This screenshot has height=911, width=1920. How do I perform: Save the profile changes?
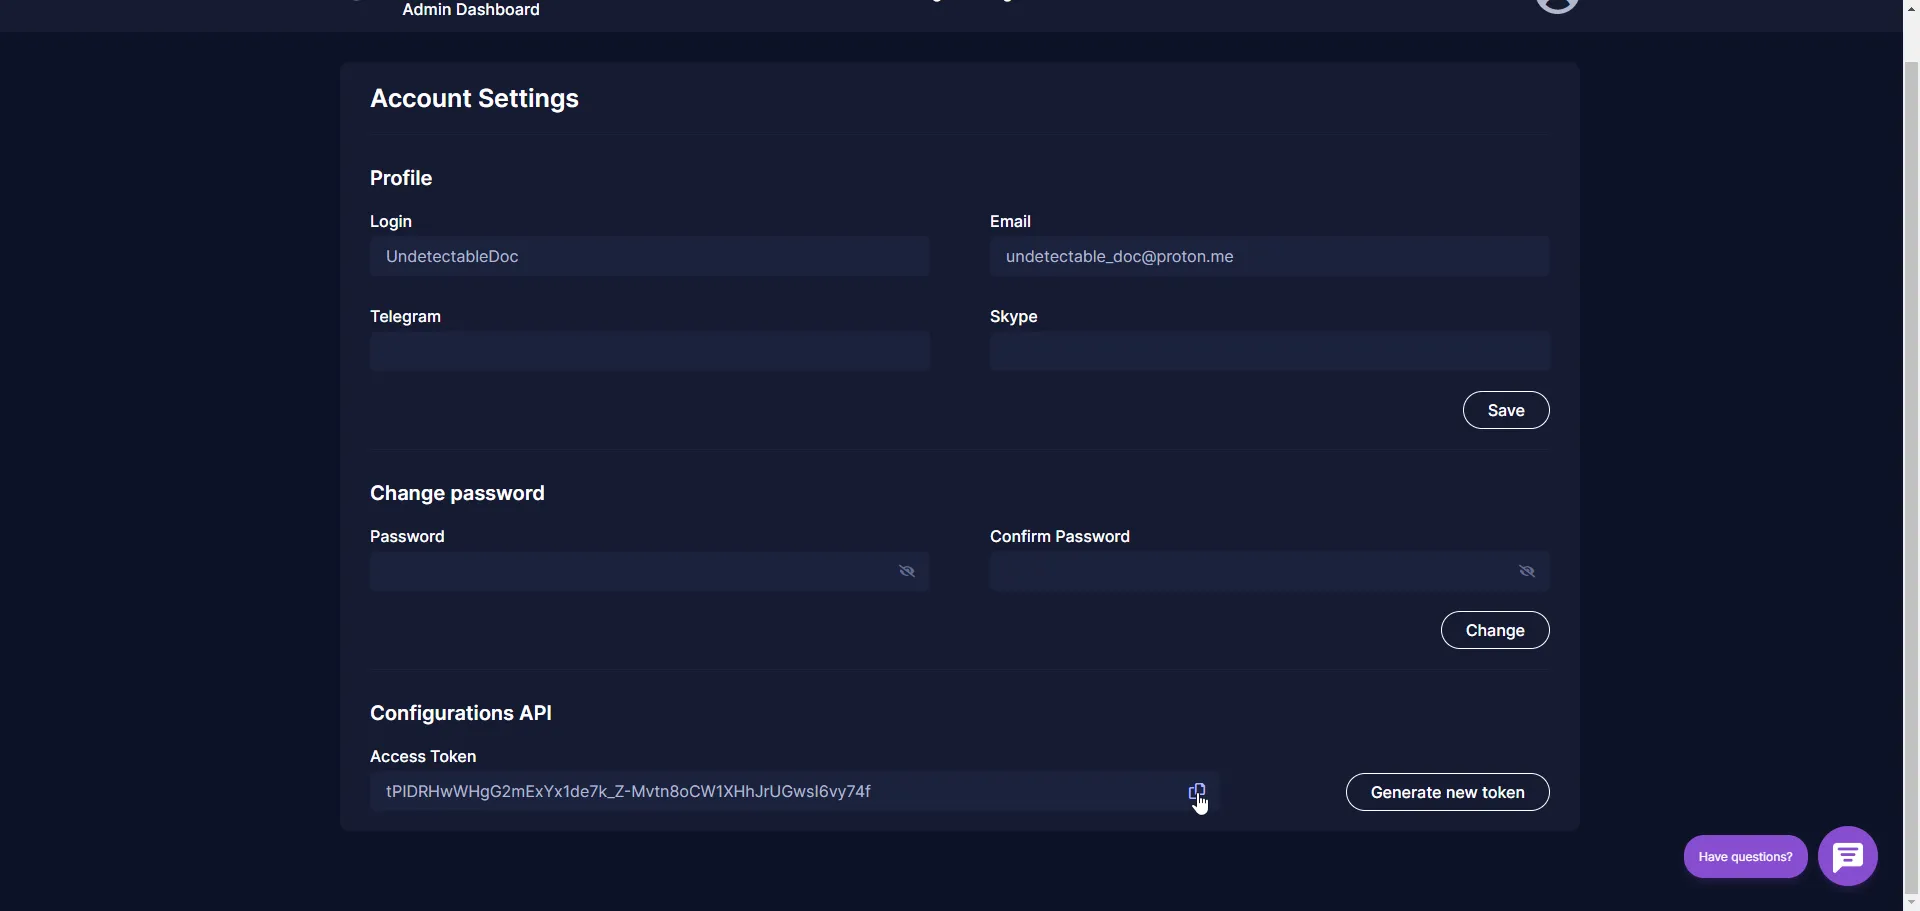click(1505, 410)
